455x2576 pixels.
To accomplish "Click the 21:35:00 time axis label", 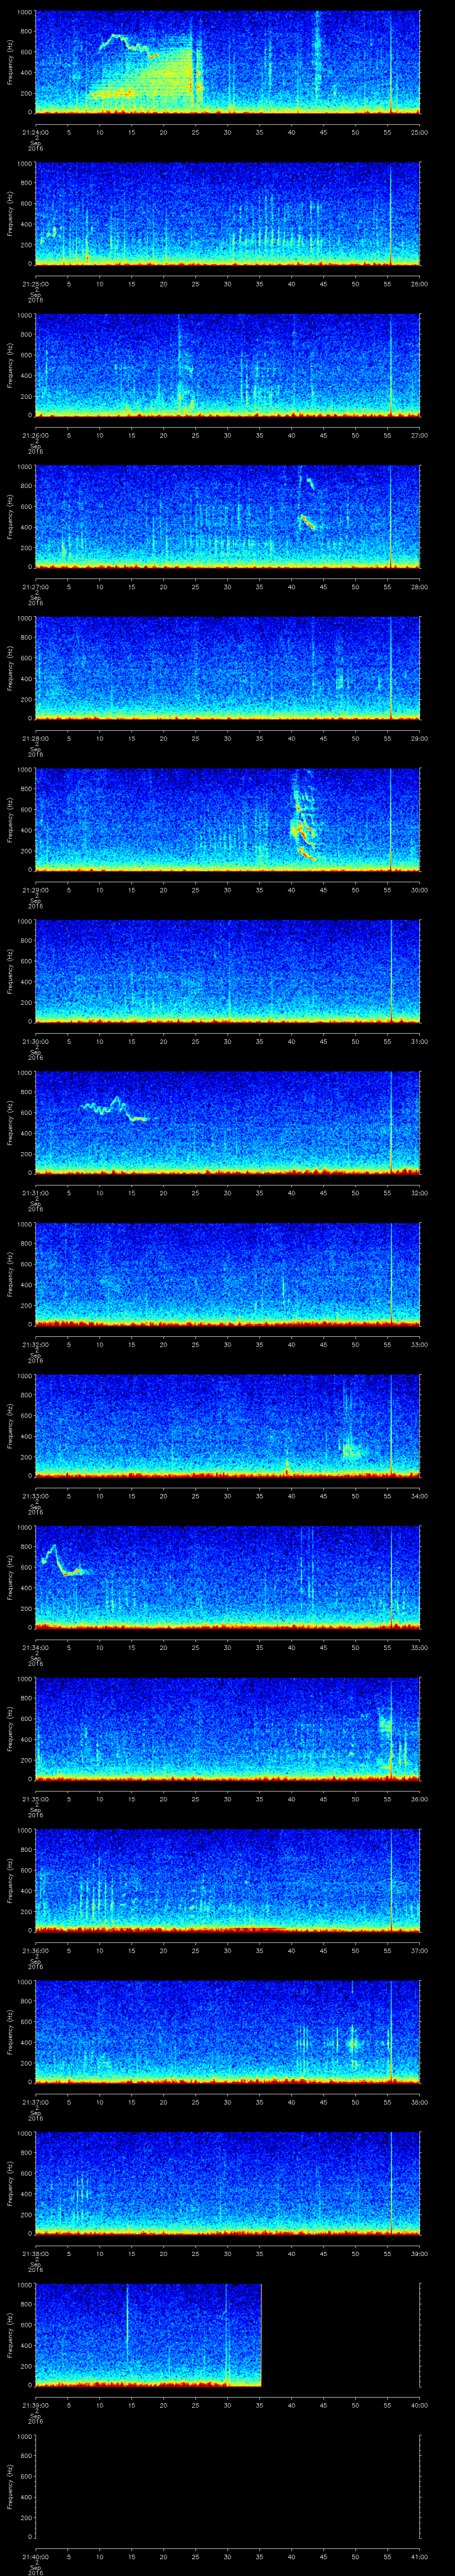I will click(35, 1798).
